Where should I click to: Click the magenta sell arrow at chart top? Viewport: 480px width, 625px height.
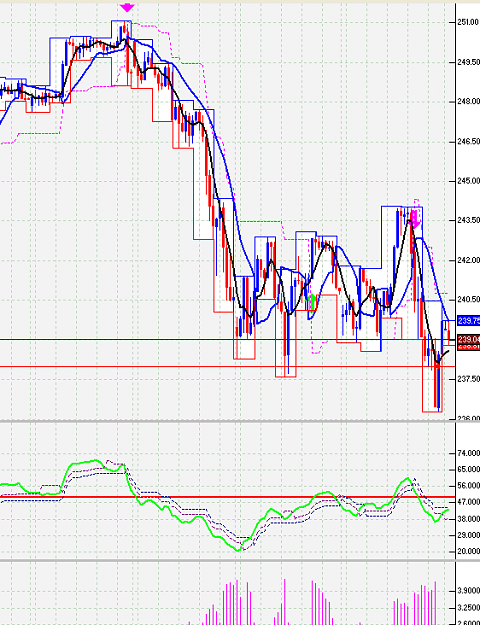pos(127,8)
